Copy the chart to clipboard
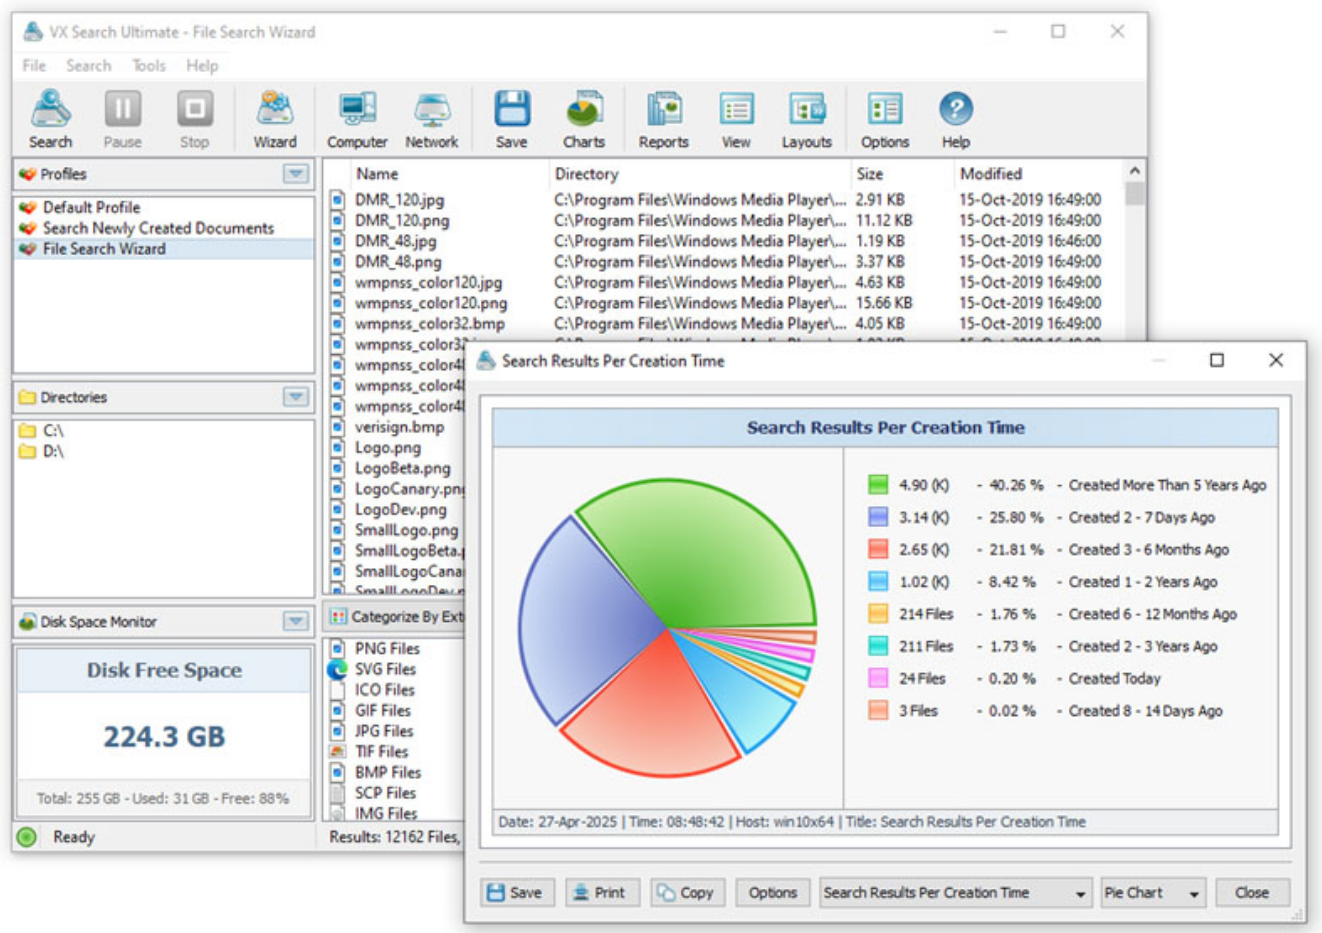Image resolution: width=1322 pixels, height=933 pixels. [686, 892]
